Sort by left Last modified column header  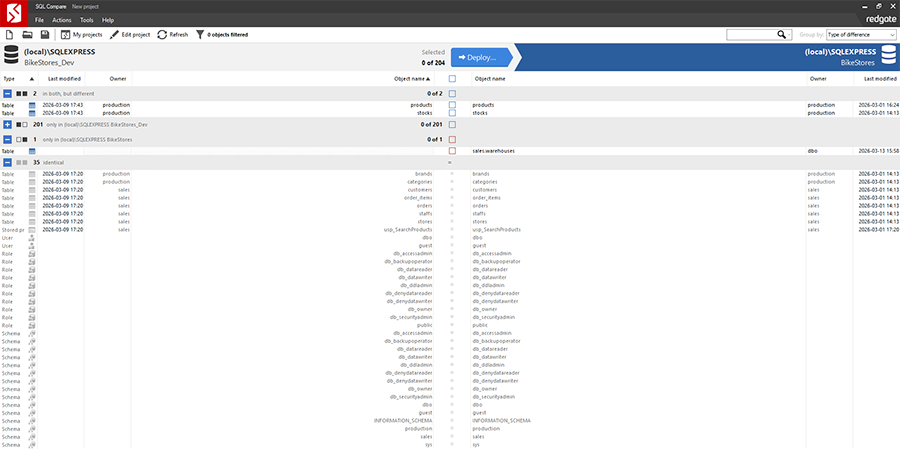click(64, 78)
